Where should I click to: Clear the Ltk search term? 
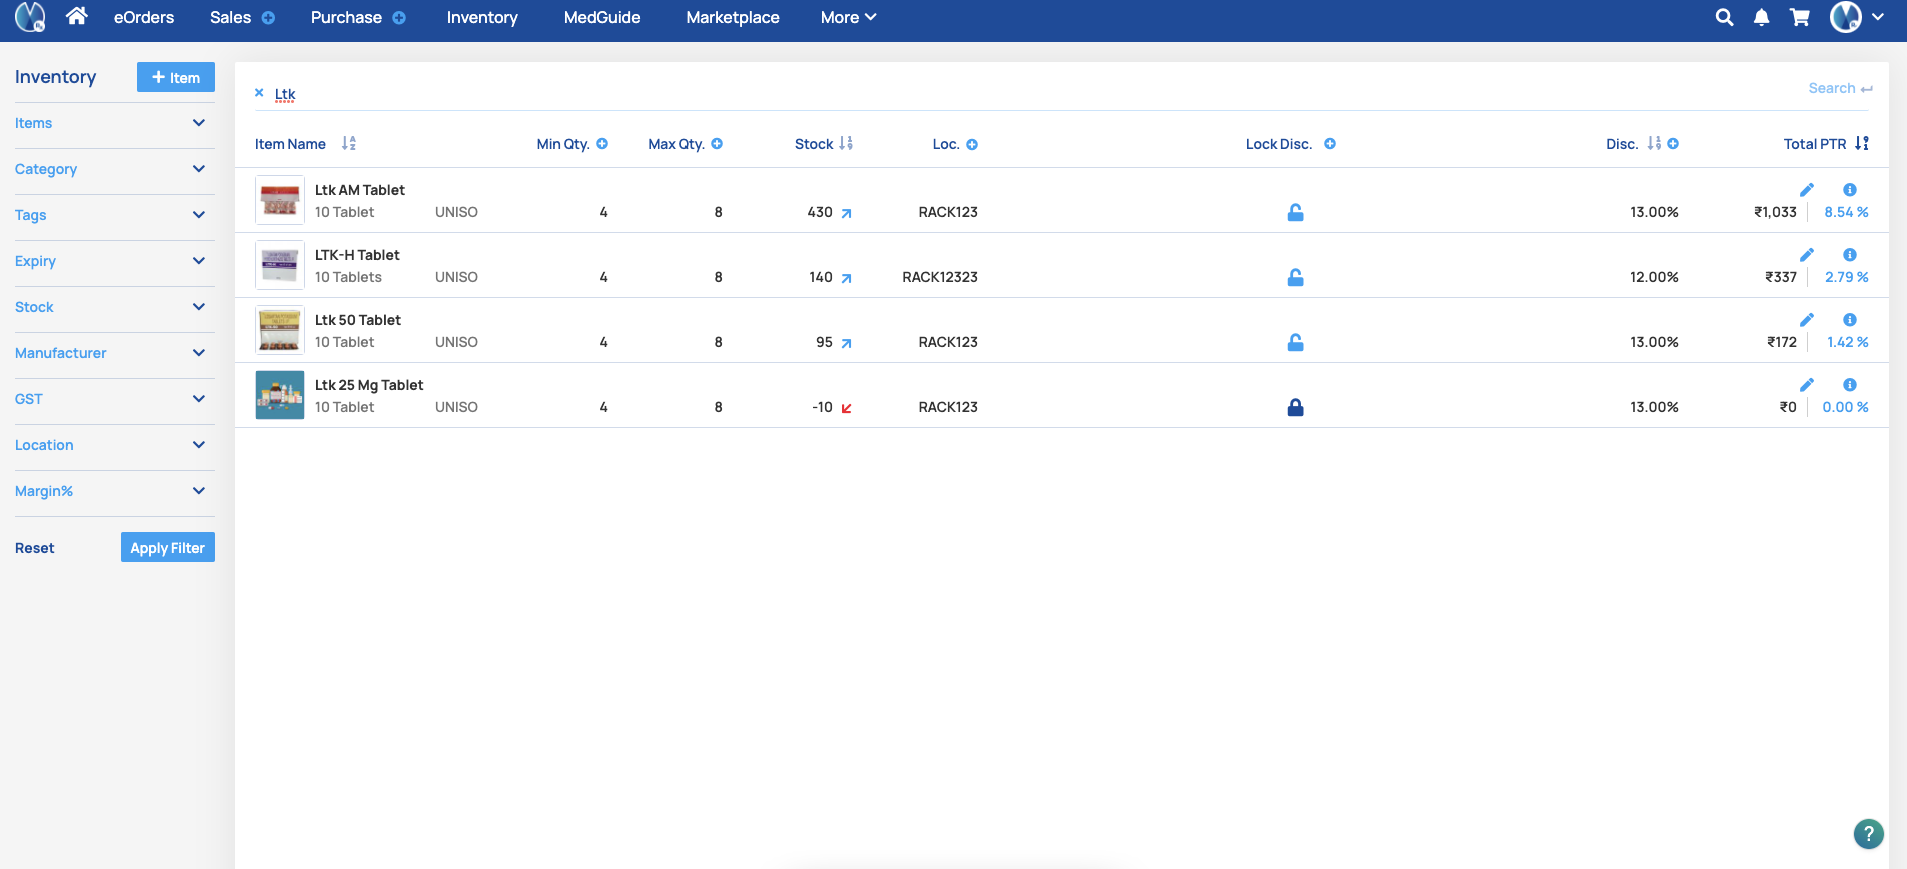[x=259, y=93]
